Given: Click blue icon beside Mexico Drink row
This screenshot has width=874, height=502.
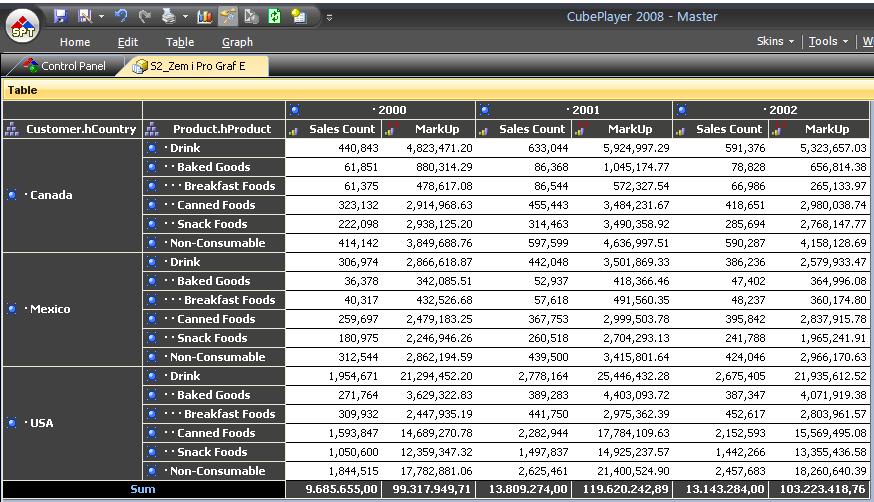Looking at the screenshot, I should (x=152, y=262).
